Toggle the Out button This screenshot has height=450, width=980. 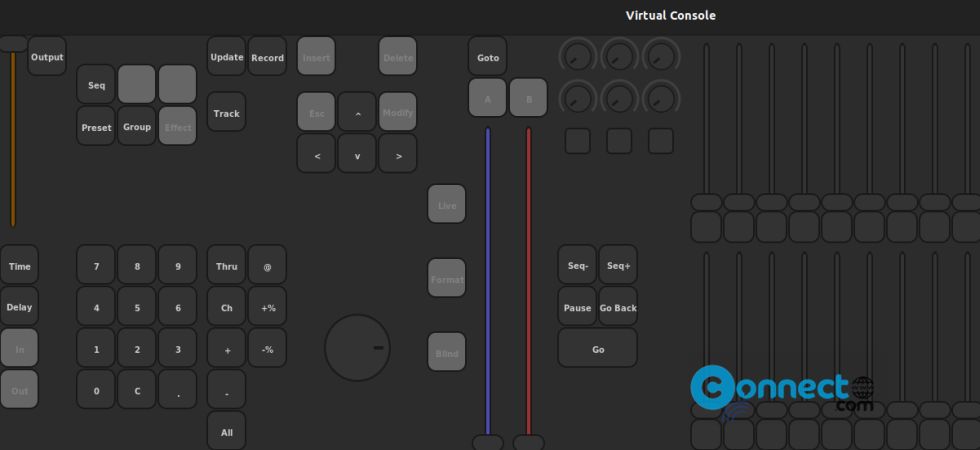pos(19,389)
